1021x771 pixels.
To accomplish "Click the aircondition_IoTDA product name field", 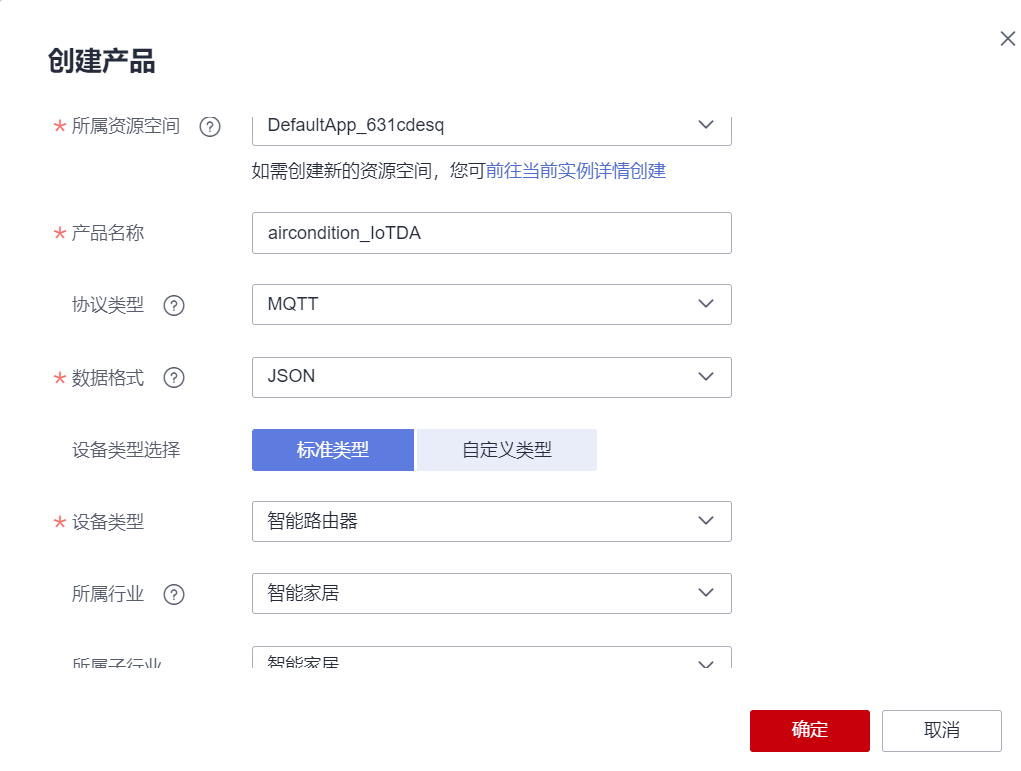I will coord(491,233).
